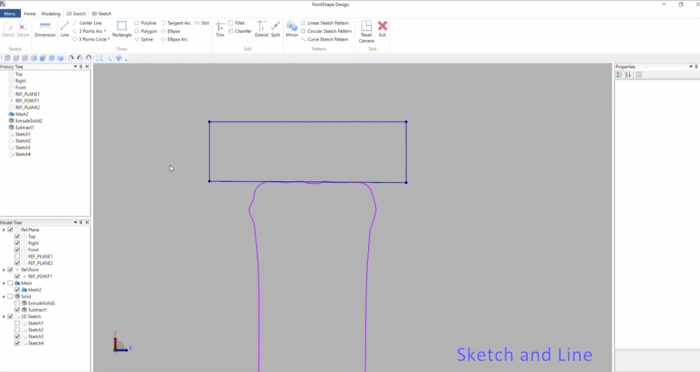Select Subtract1 in History Tree

21,127
